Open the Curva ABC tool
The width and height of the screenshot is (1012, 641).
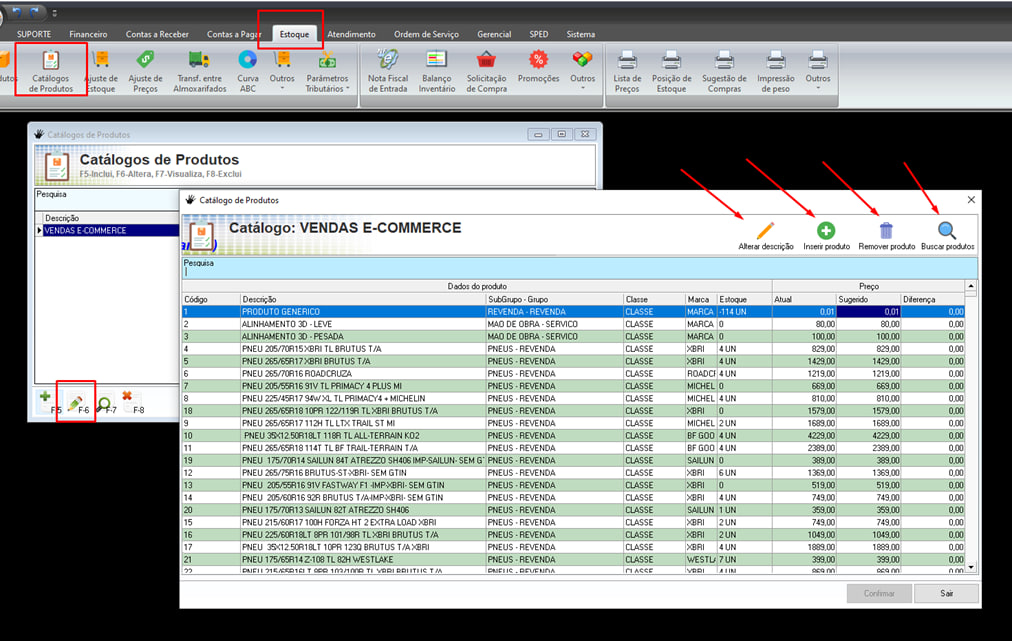click(247, 70)
